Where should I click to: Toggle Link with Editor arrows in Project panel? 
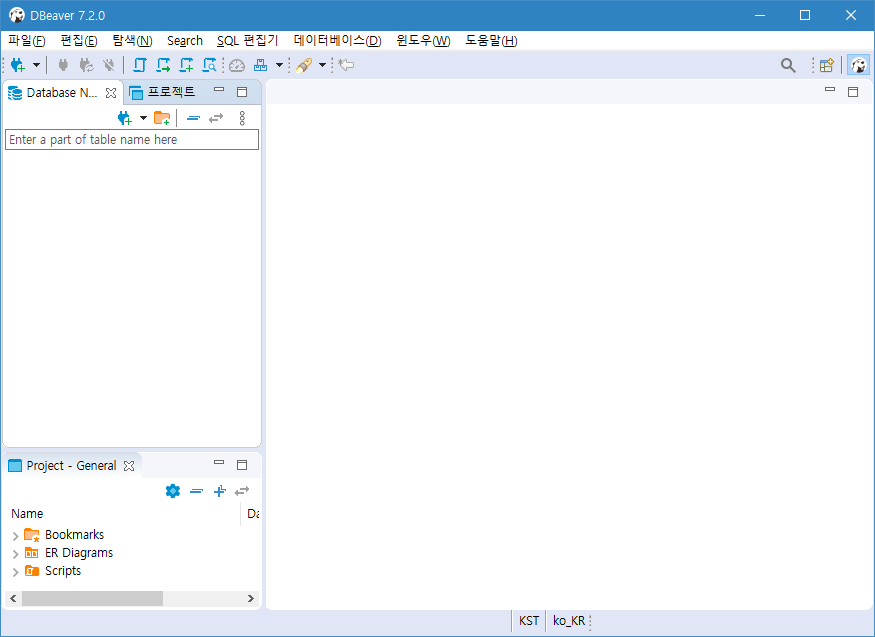[242, 491]
